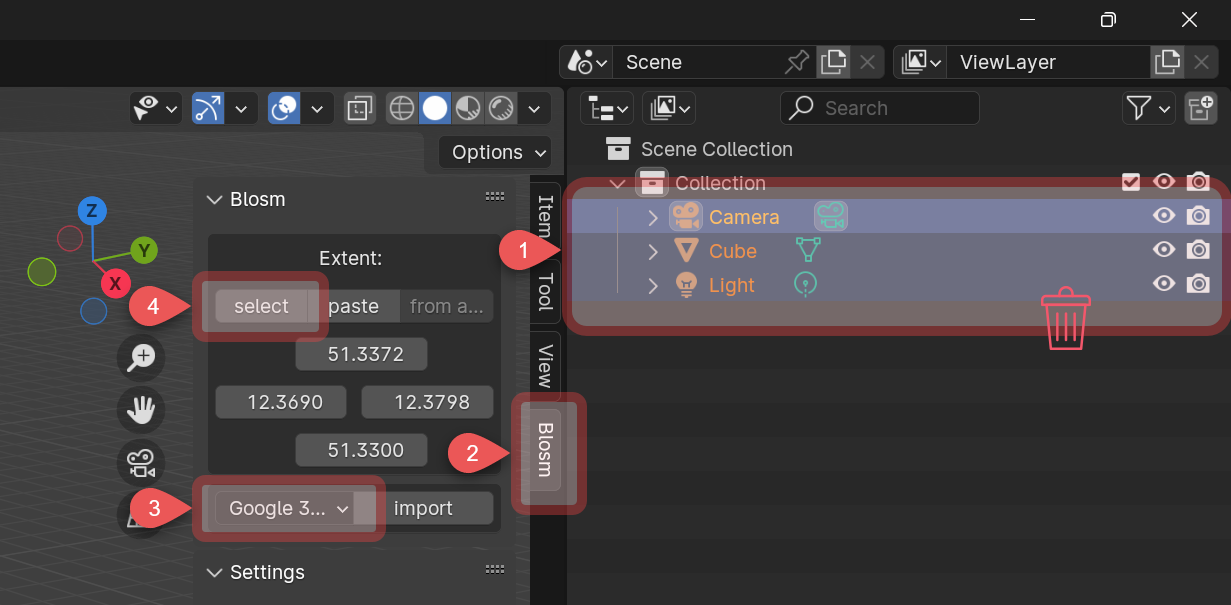Expand the Cube tree item

pyautogui.click(x=653, y=250)
